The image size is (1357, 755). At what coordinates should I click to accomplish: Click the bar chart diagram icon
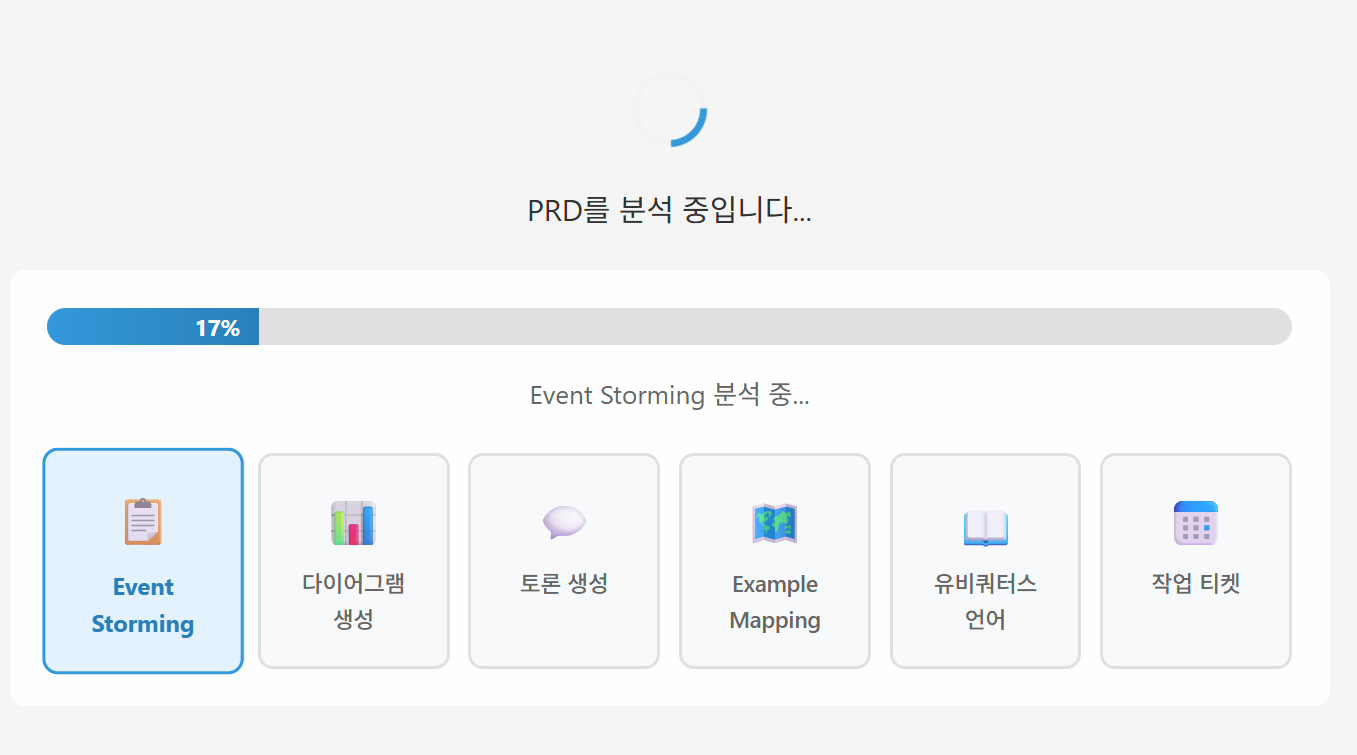(353, 523)
